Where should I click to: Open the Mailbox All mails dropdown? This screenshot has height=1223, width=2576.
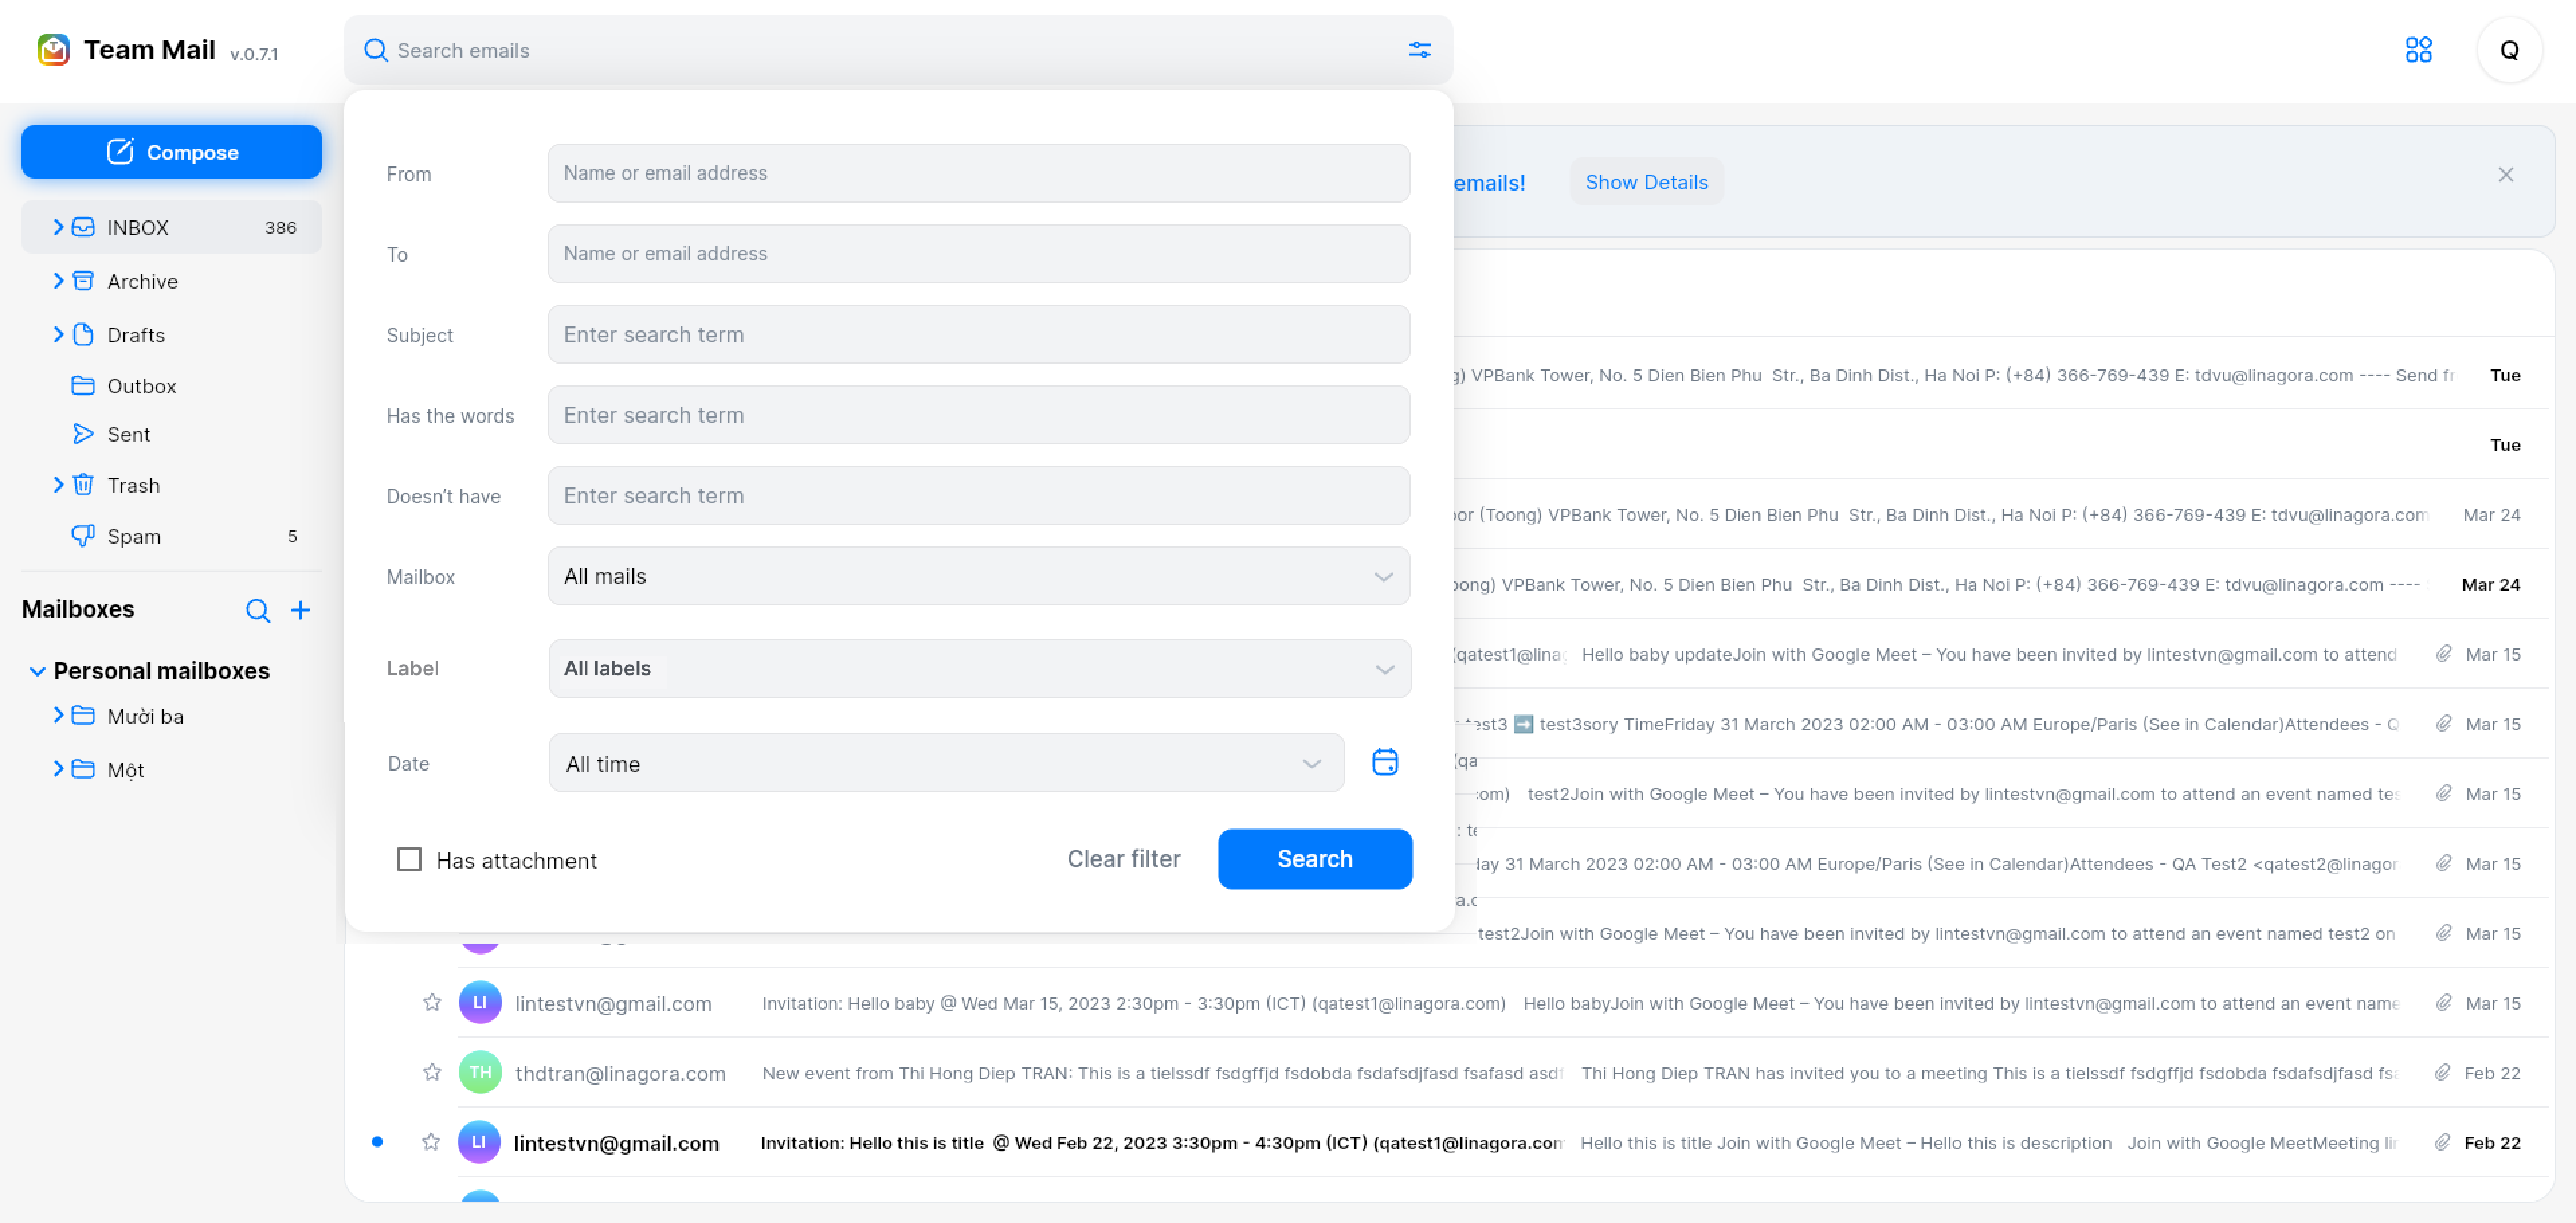coord(978,576)
